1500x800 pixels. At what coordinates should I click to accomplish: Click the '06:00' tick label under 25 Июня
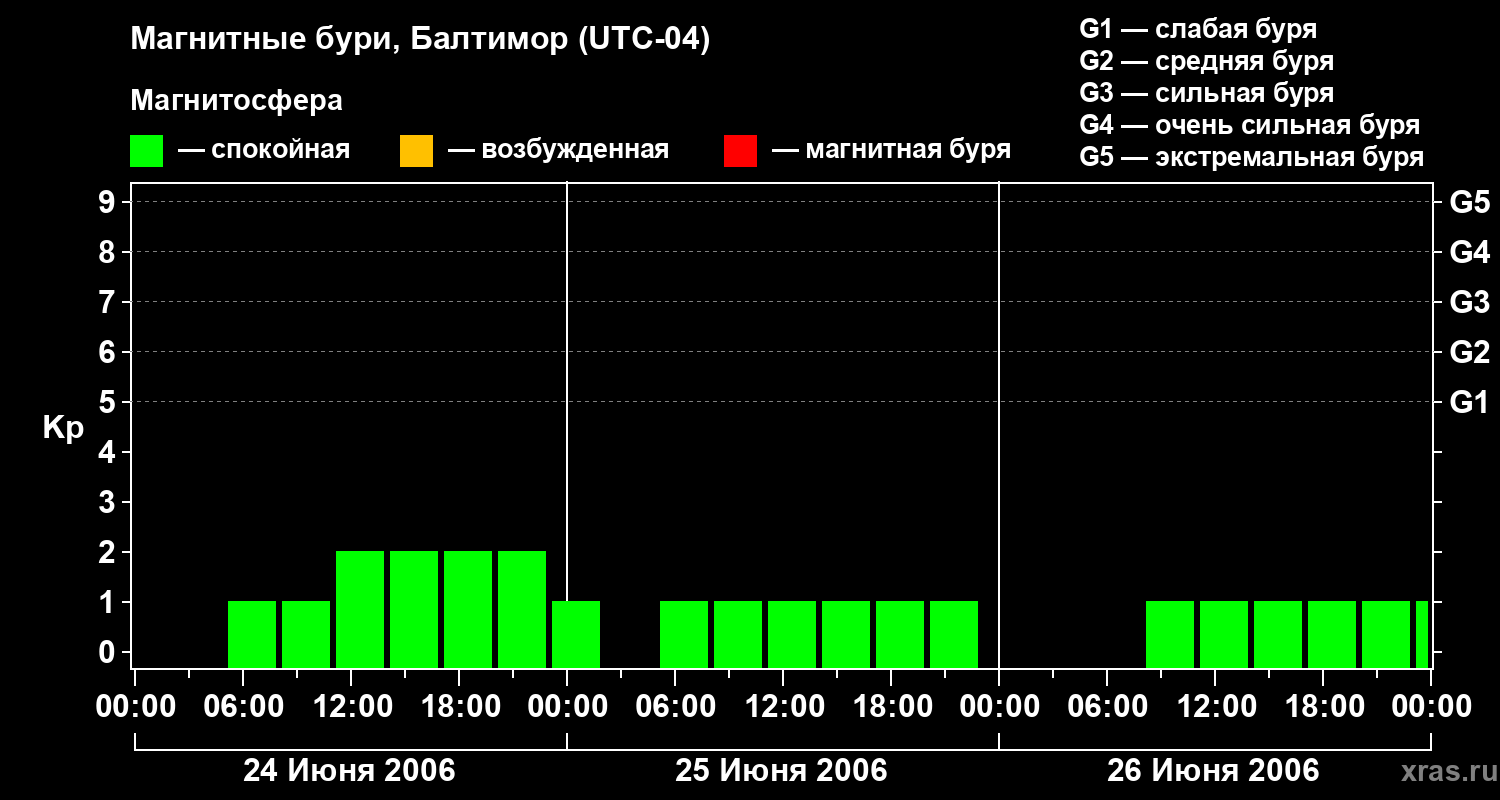pyautogui.click(x=675, y=707)
